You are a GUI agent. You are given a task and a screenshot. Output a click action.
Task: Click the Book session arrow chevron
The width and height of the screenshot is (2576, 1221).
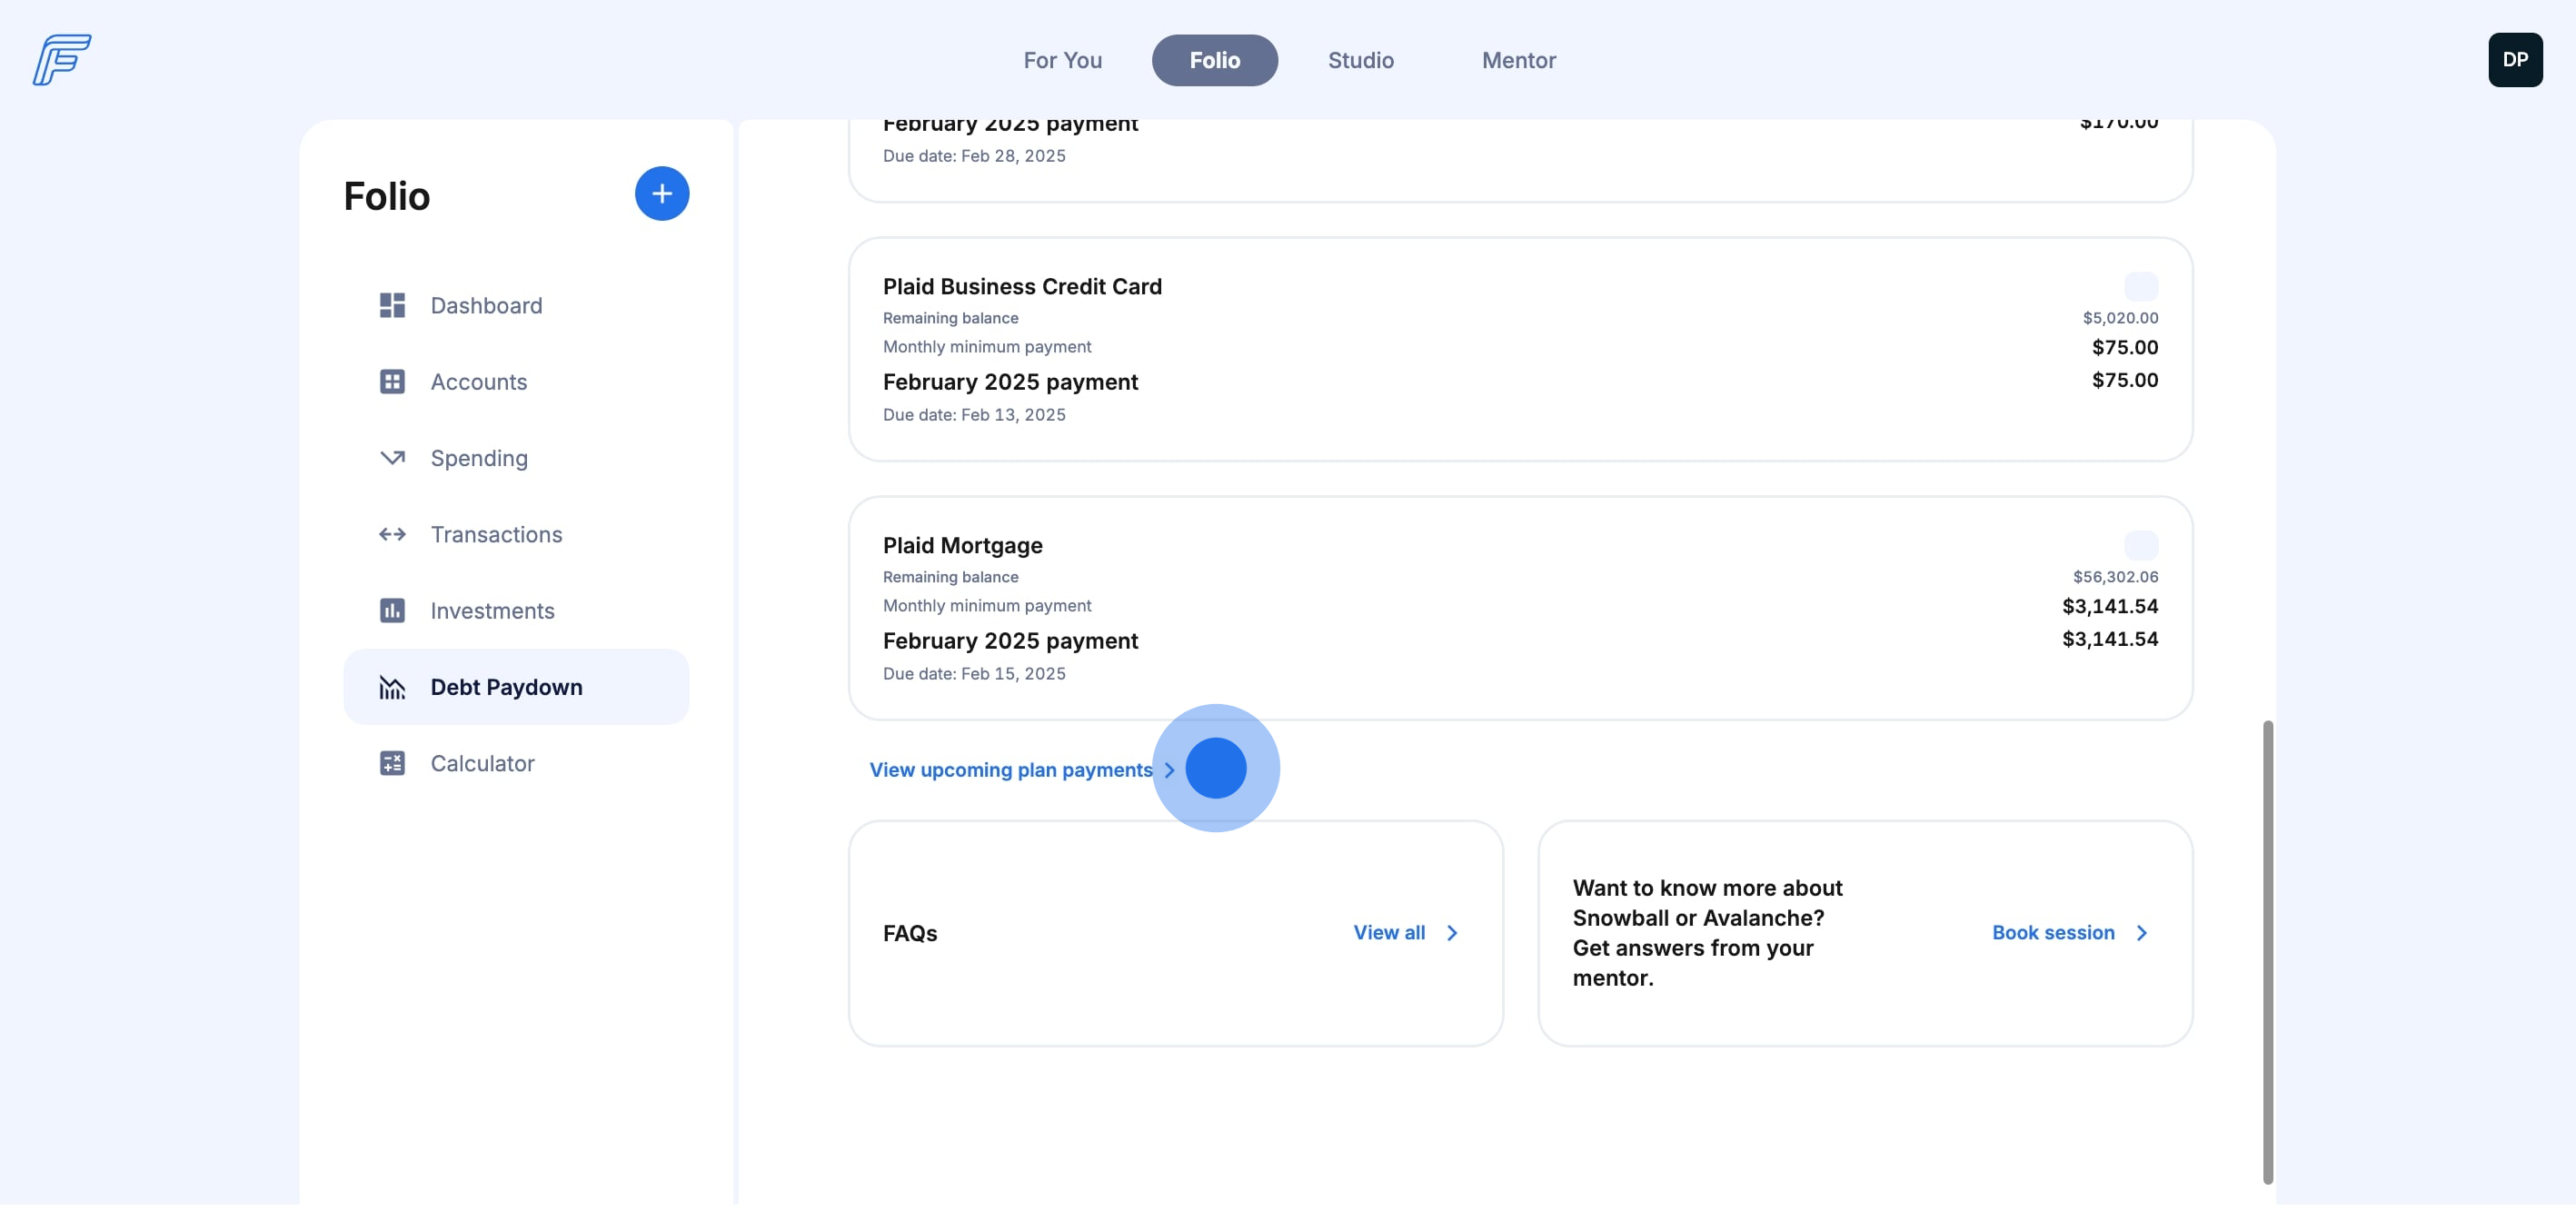coord(2141,933)
